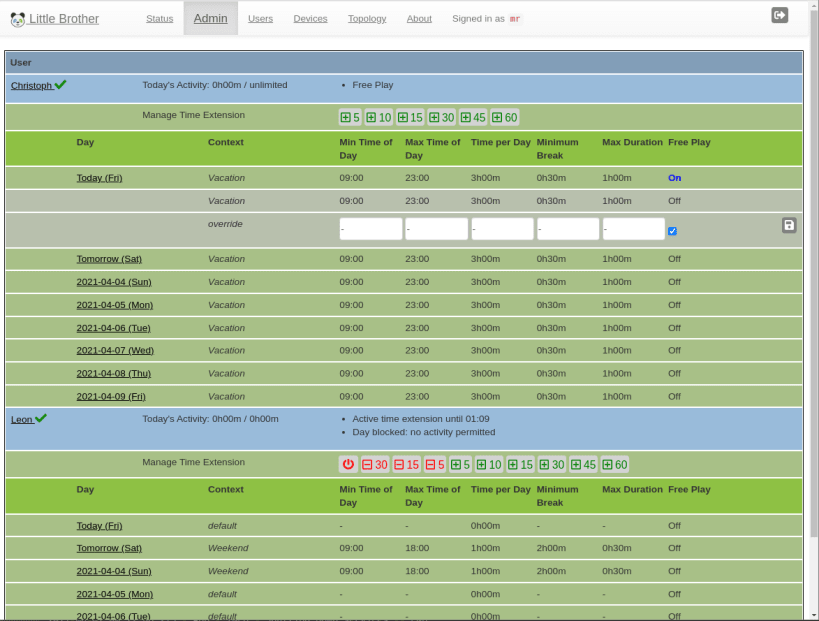Screen dimensions: 819x621
Task: Expand Christoph's 2021-04-04 (Sun) row
Action: point(114,282)
